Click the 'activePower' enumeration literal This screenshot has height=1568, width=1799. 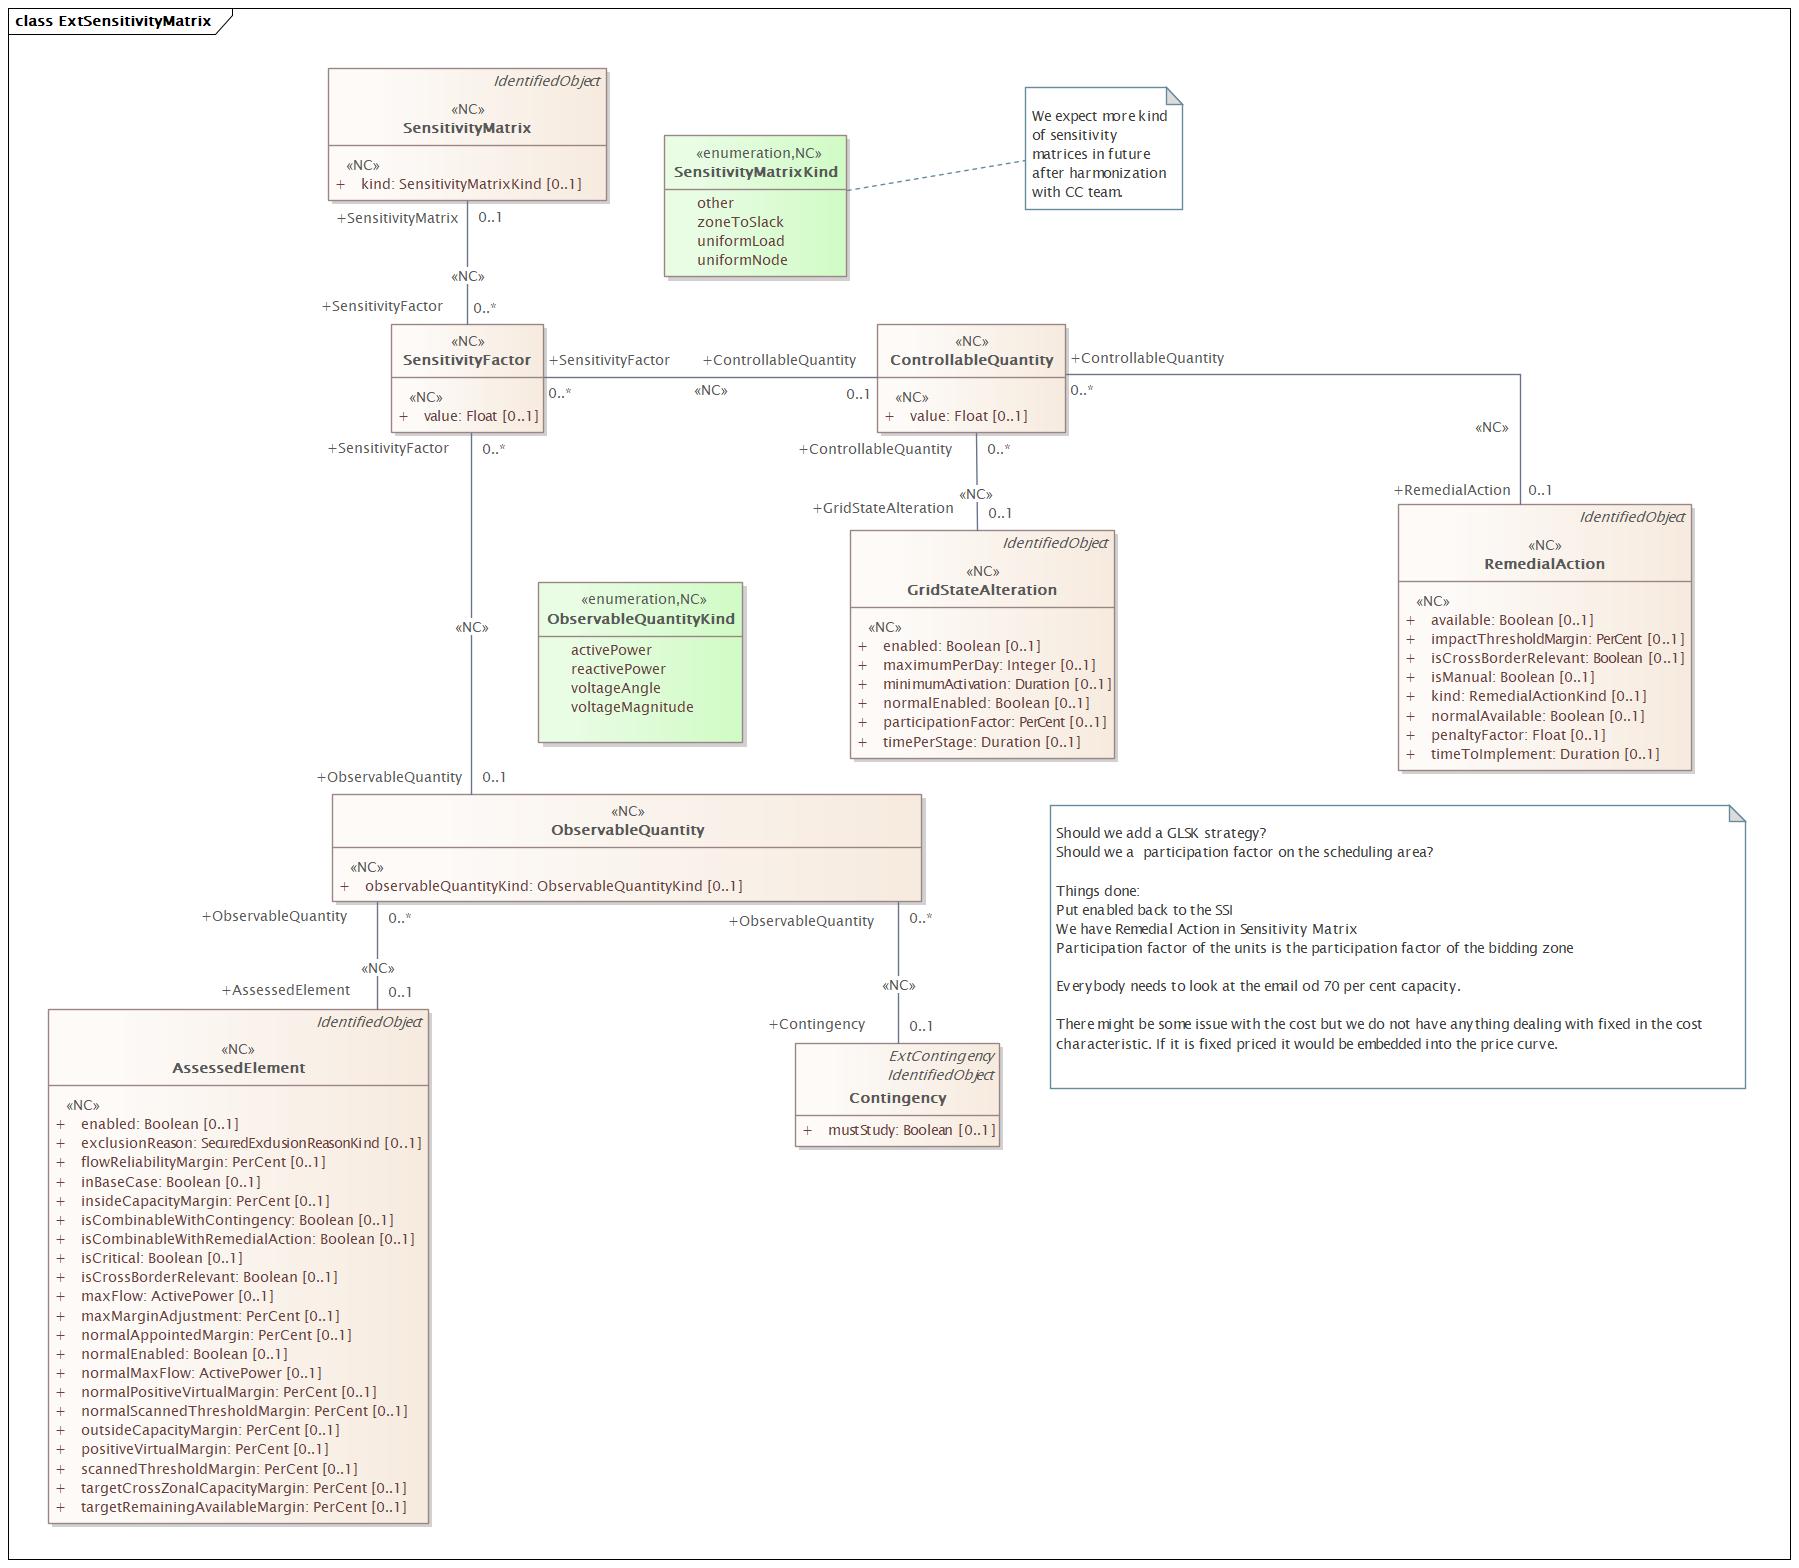pyautogui.click(x=611, y=650)
